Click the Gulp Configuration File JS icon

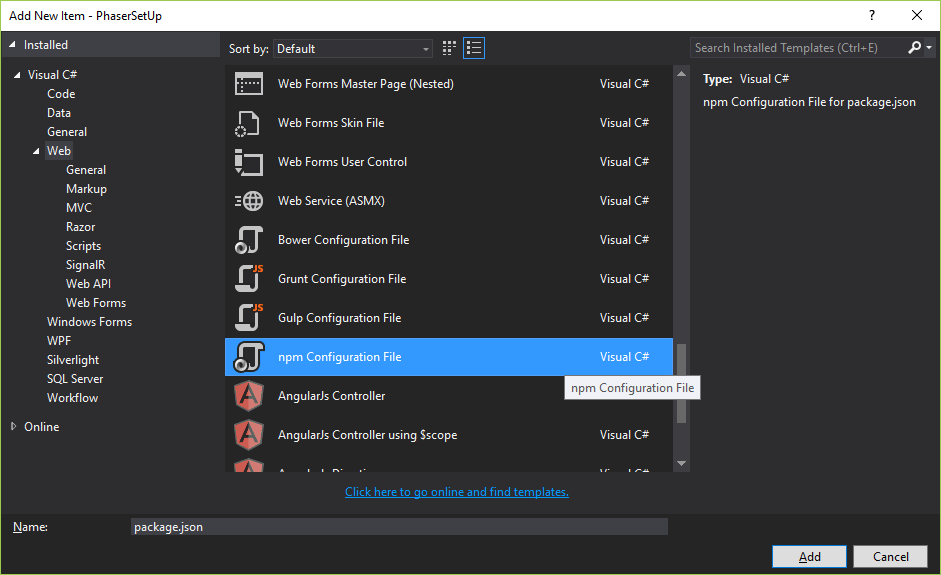tap(248, 318)
